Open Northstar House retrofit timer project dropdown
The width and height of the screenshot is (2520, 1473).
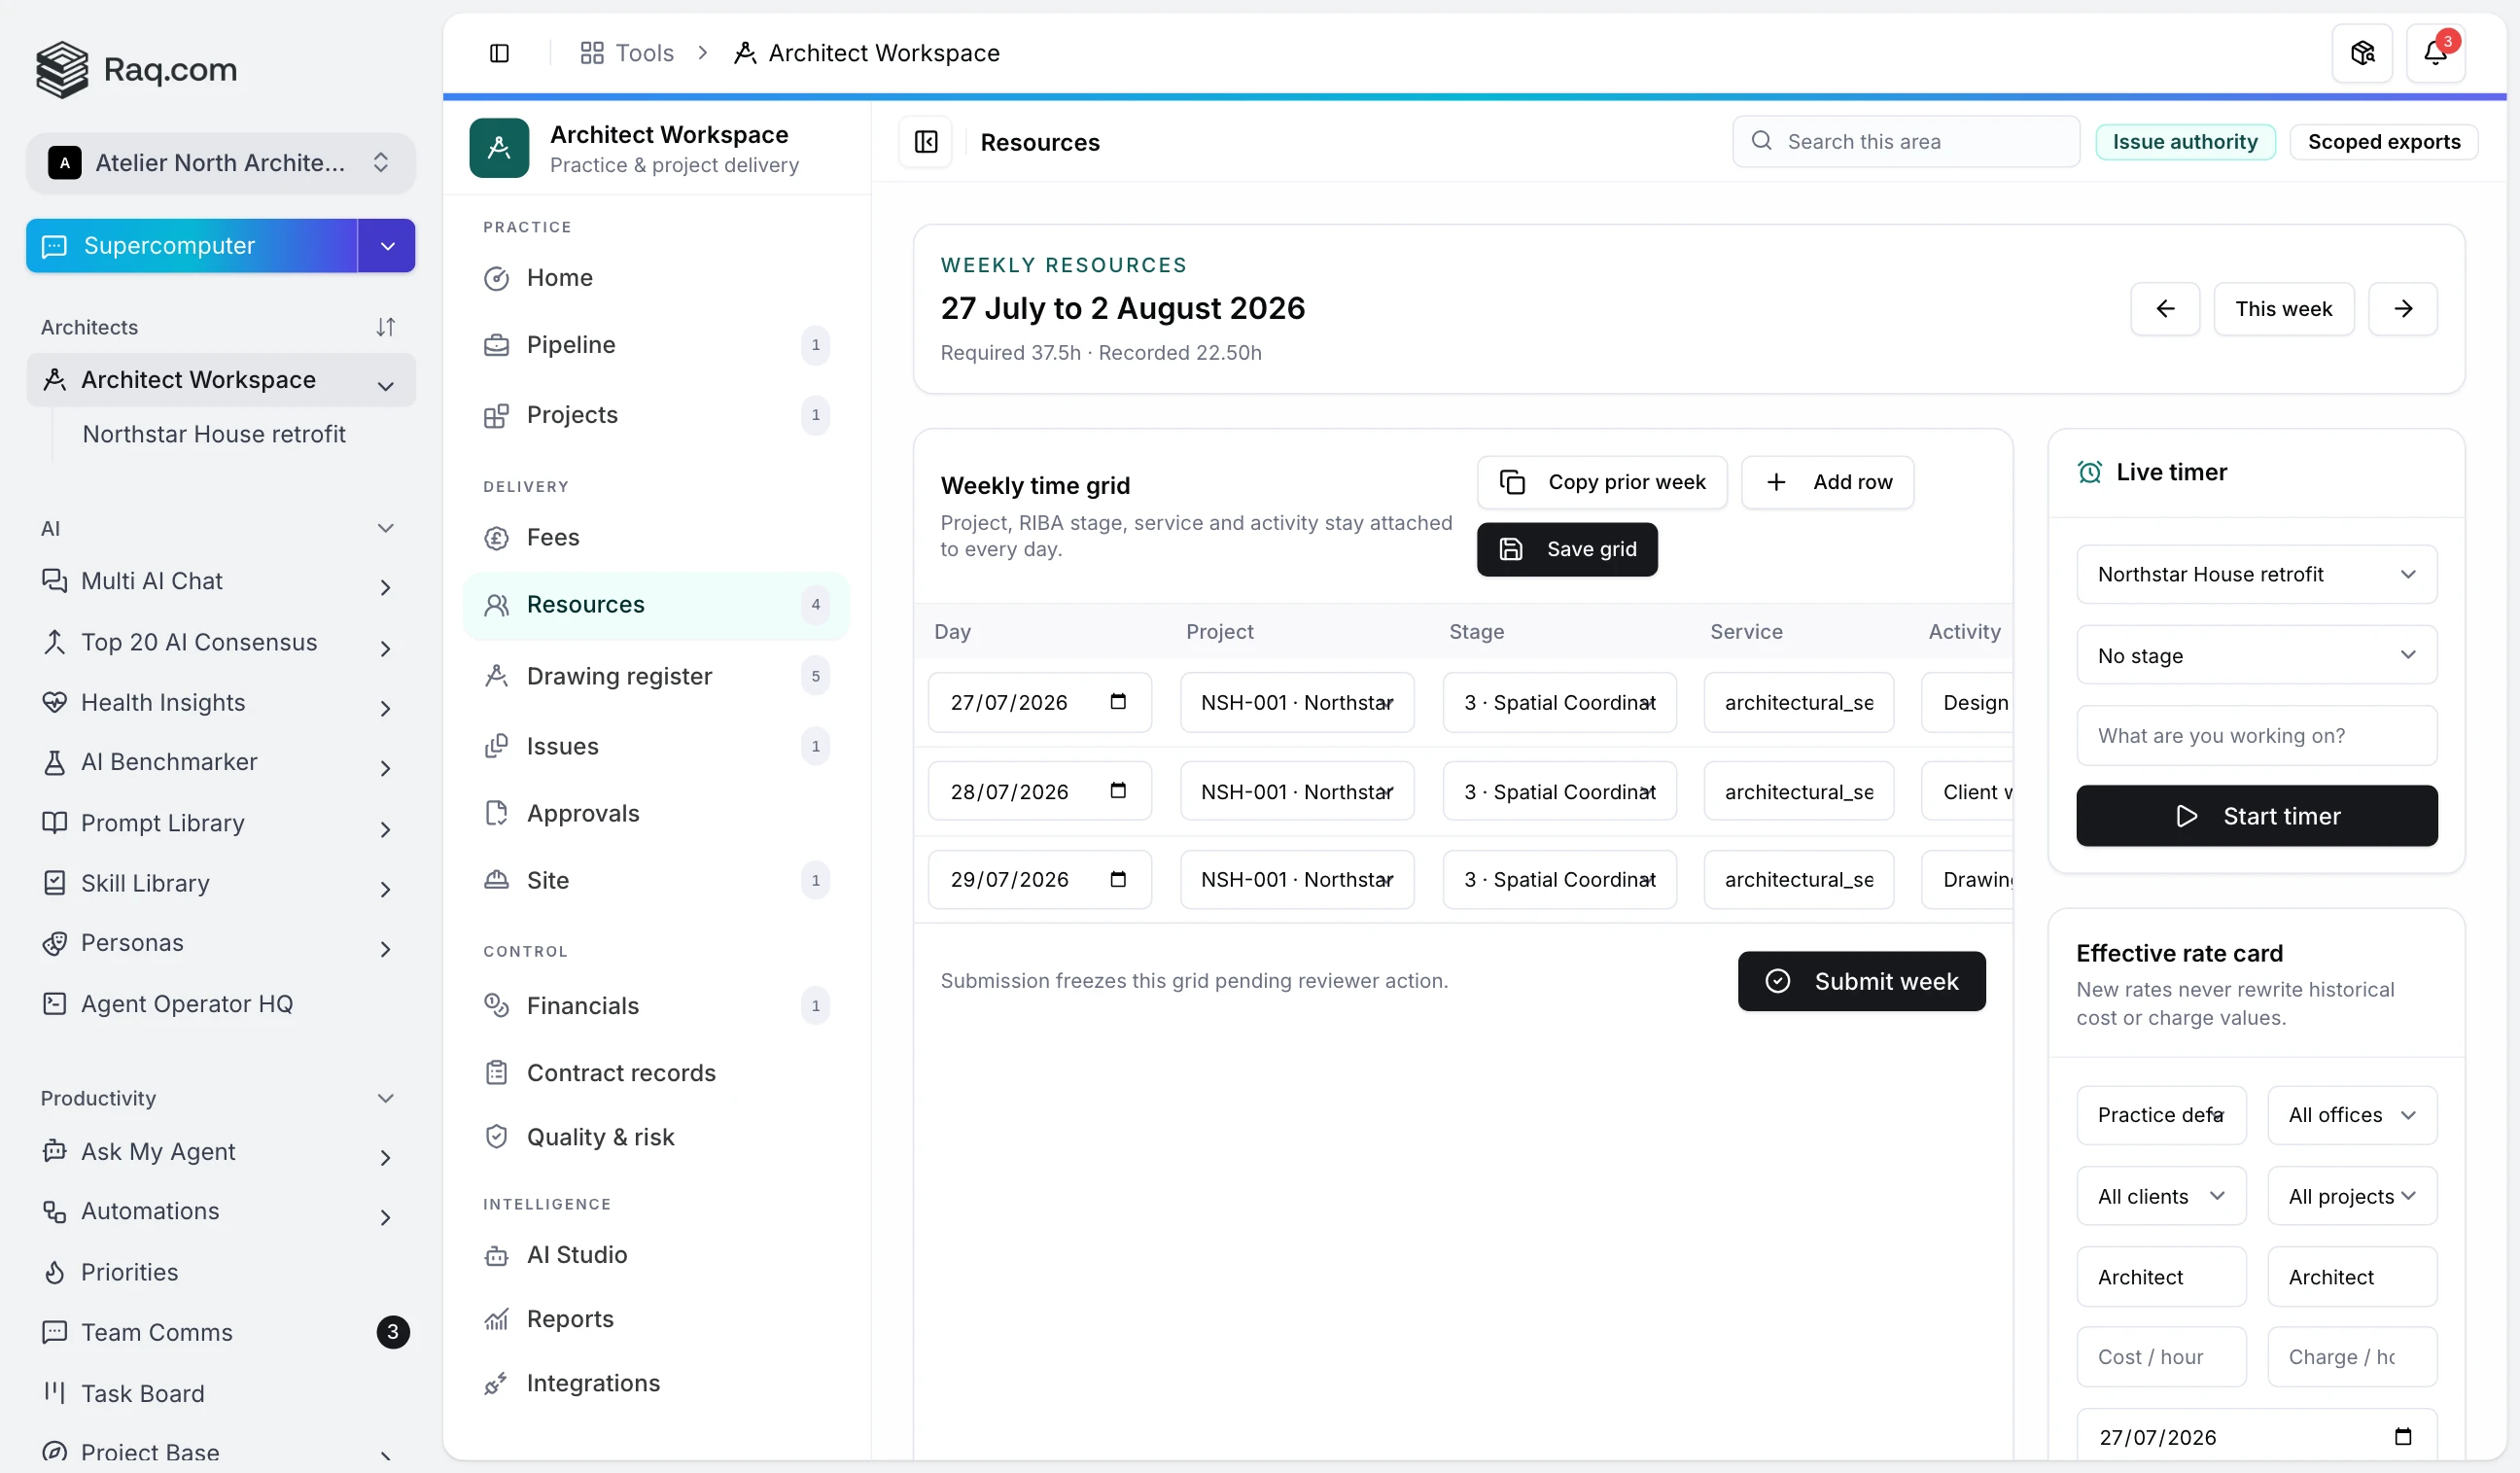(2256, 574)
